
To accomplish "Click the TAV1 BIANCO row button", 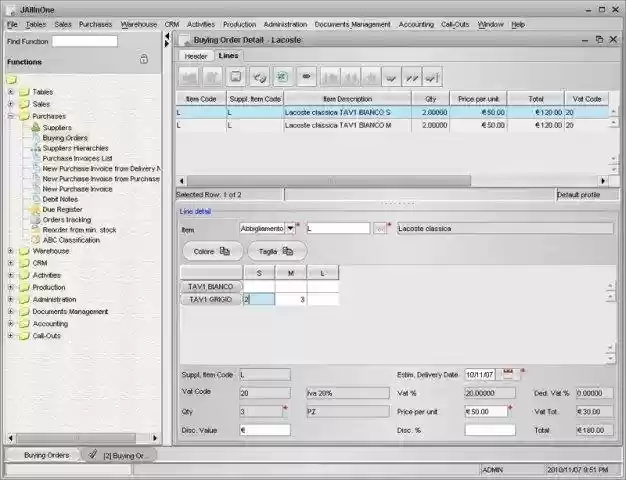I will pos(211,287).
